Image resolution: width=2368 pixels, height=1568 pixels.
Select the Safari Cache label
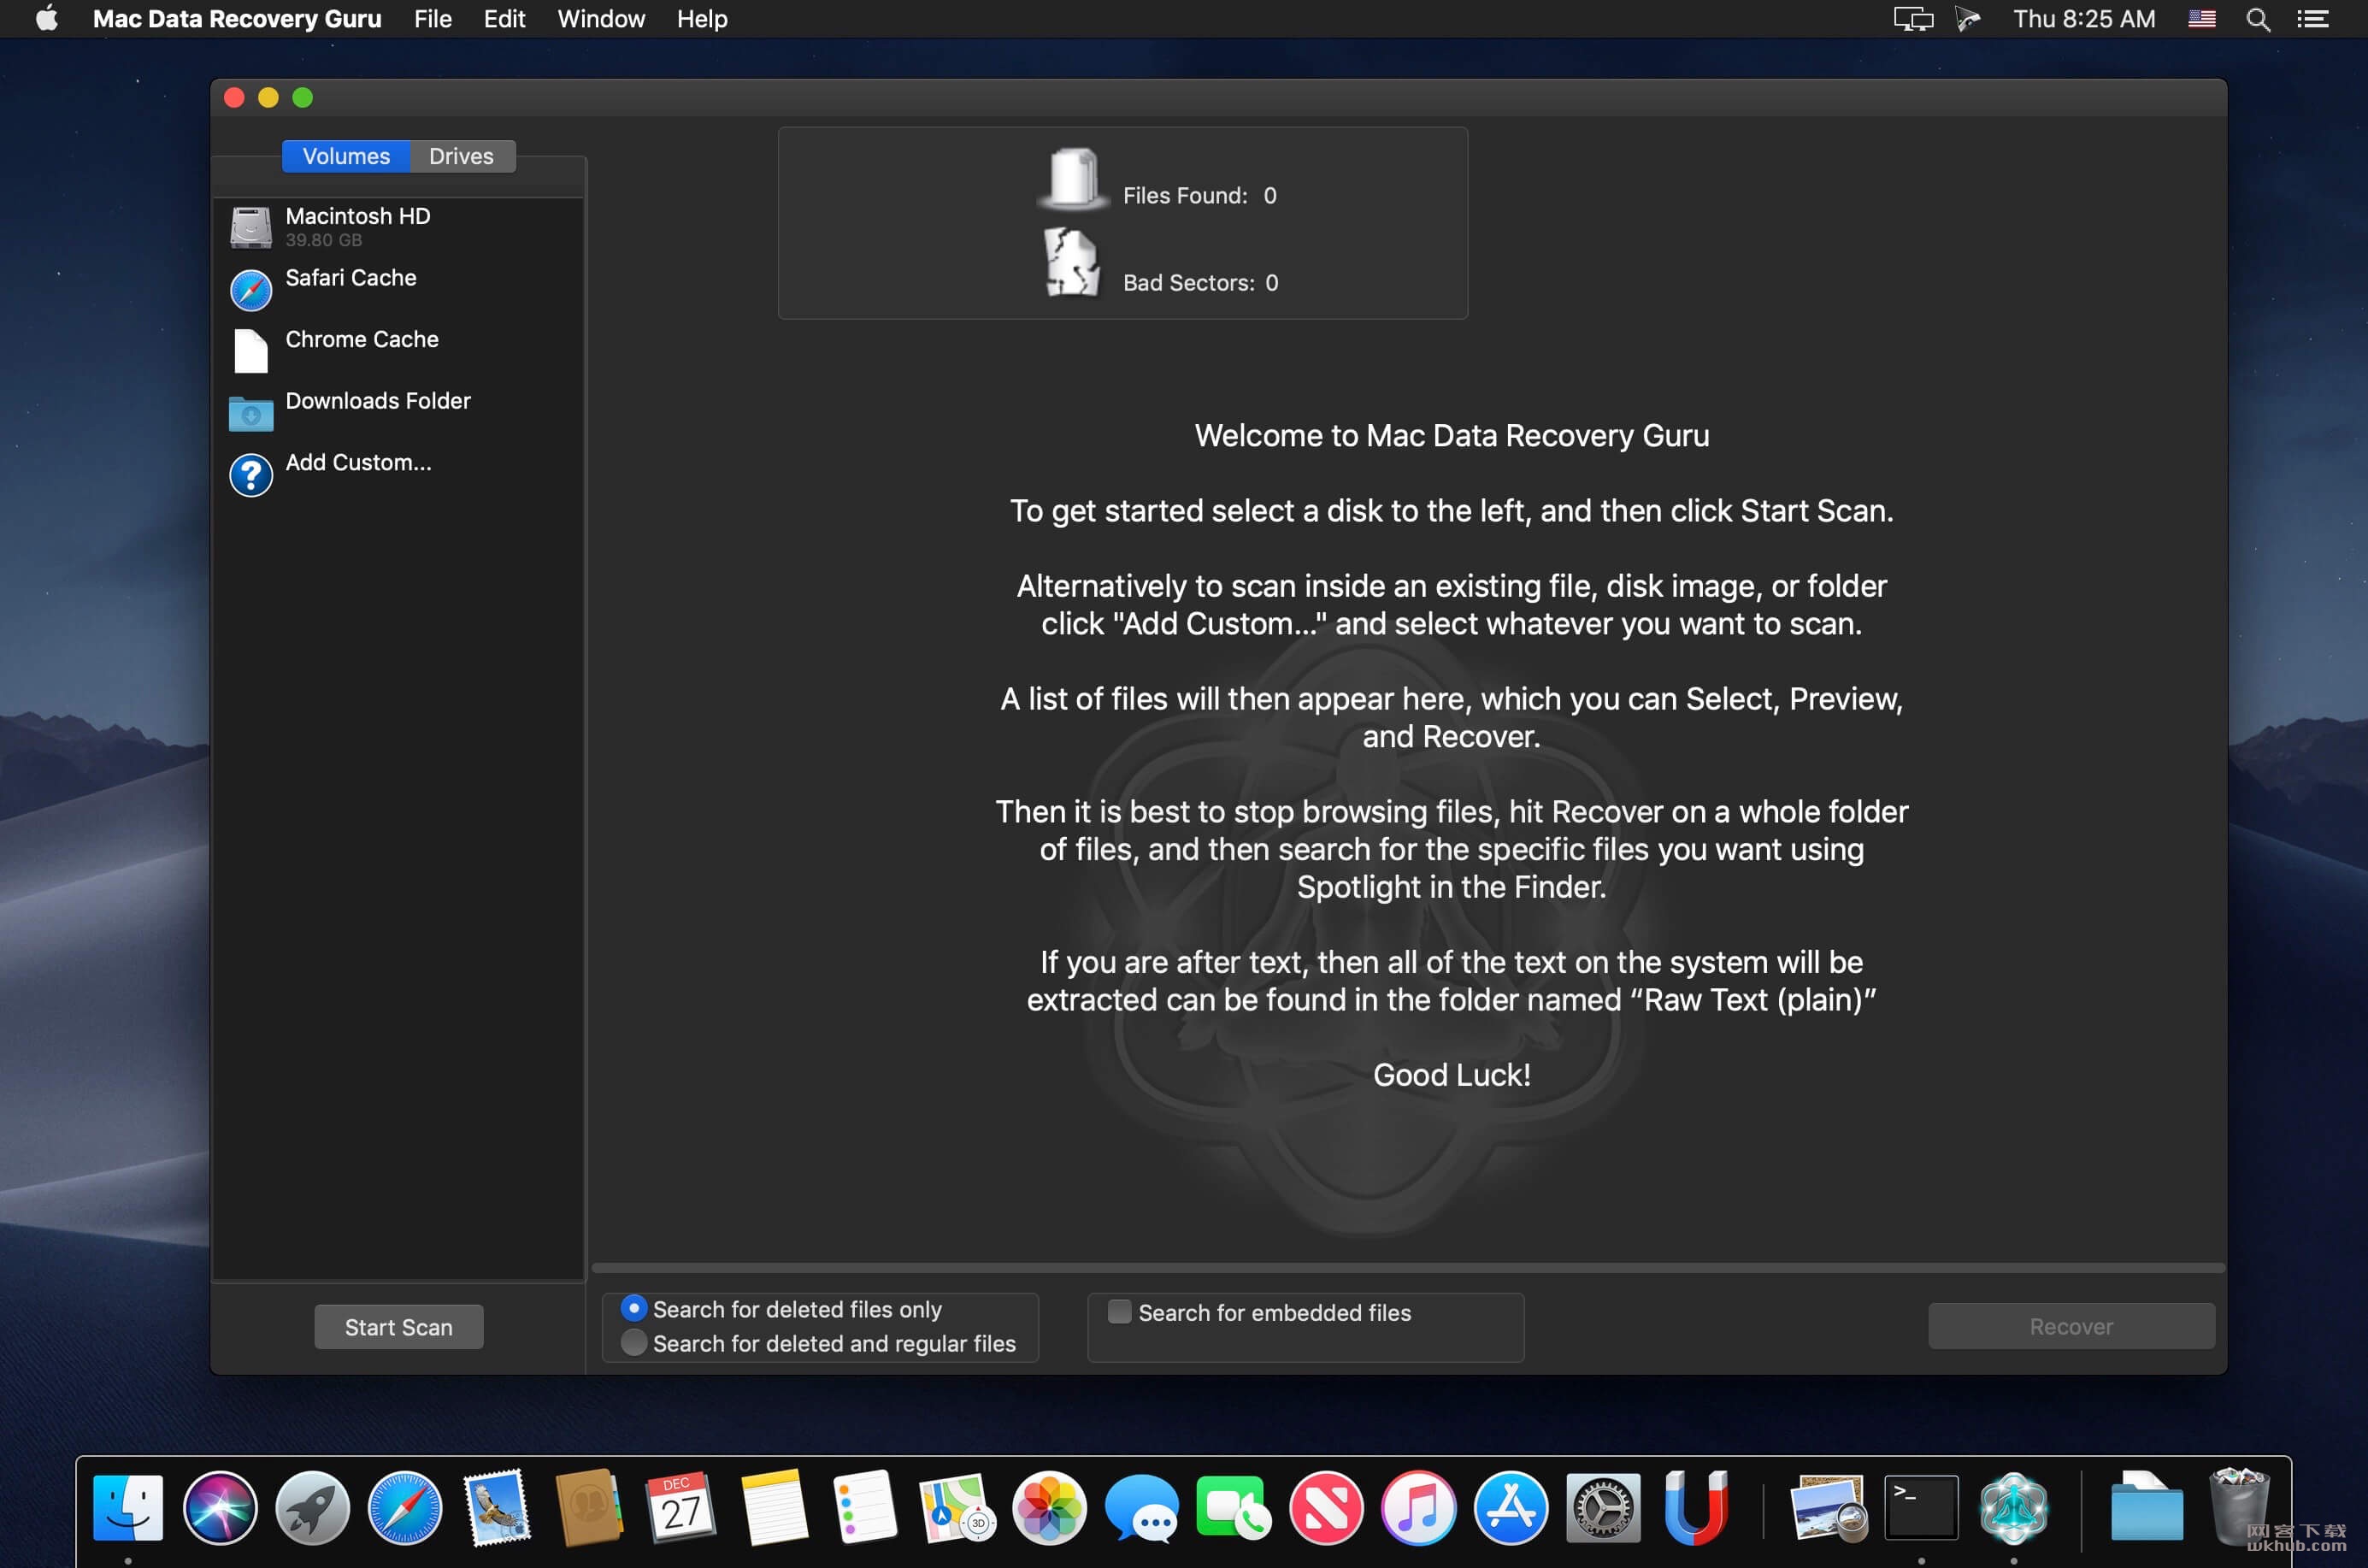(x=351, y=278)
